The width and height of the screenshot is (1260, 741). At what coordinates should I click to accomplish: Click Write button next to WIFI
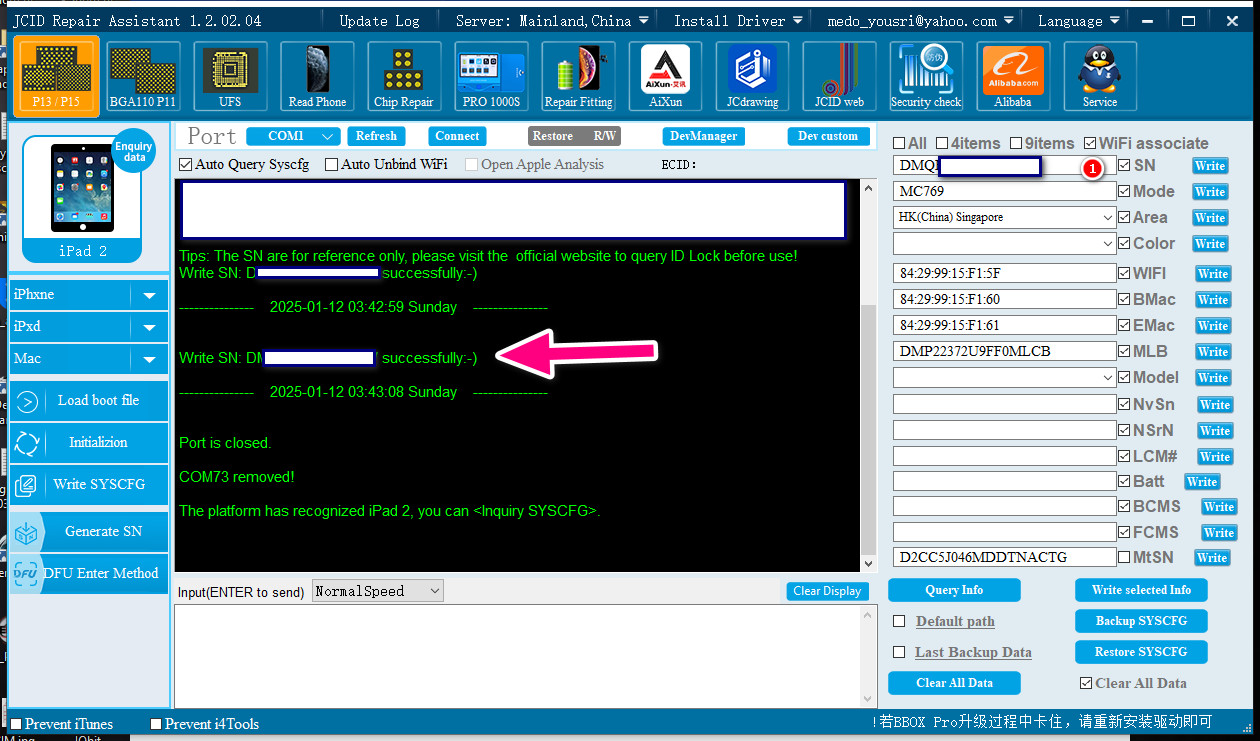tap(1213, 274)
